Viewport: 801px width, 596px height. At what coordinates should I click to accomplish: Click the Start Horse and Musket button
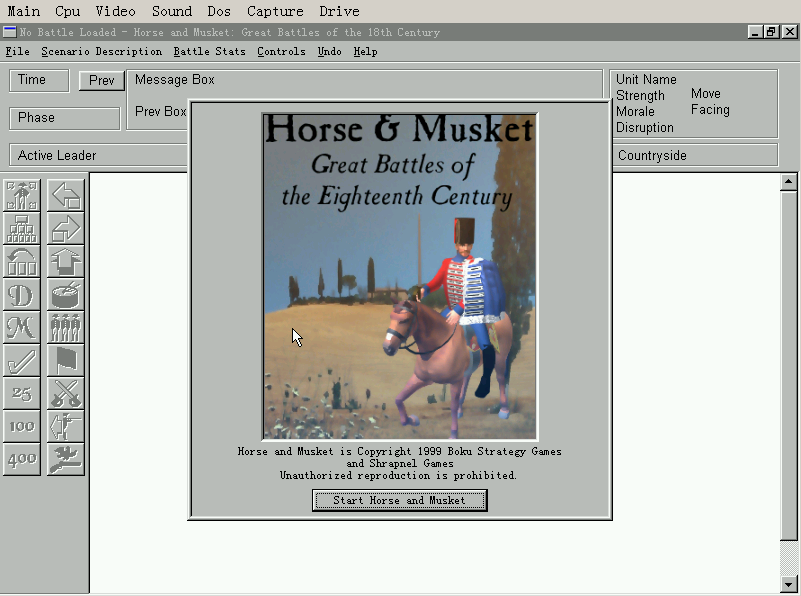(399, 500)
